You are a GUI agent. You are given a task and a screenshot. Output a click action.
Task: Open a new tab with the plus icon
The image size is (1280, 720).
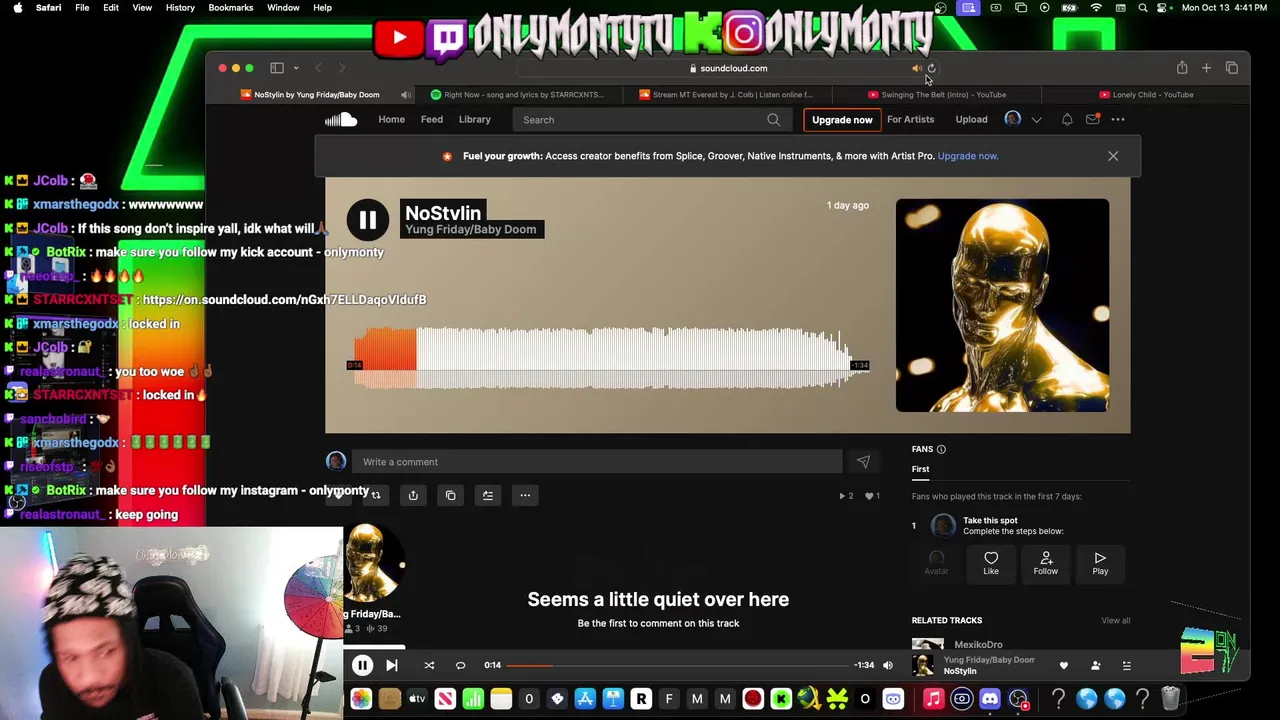[1206, 68]
